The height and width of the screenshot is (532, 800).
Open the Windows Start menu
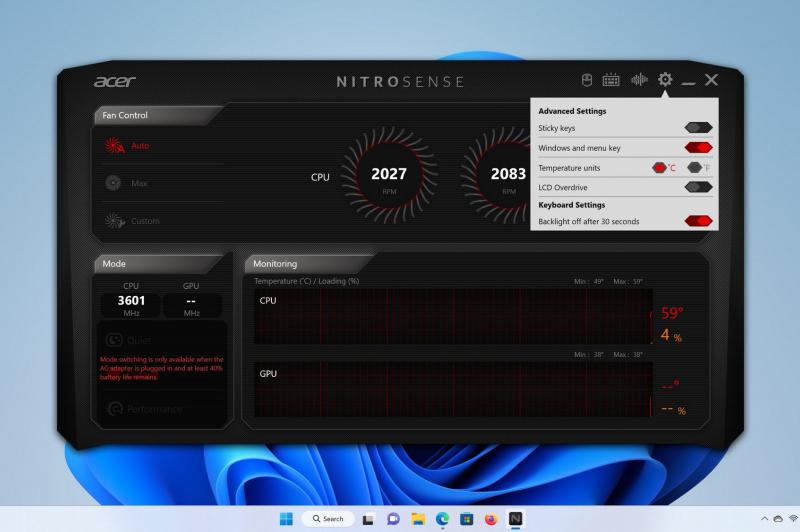pos(286,519)
